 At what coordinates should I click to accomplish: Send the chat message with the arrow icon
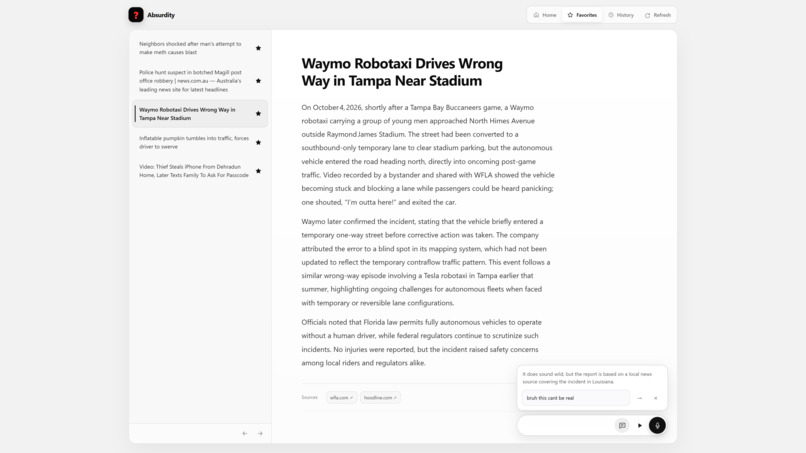click(639, 398)
